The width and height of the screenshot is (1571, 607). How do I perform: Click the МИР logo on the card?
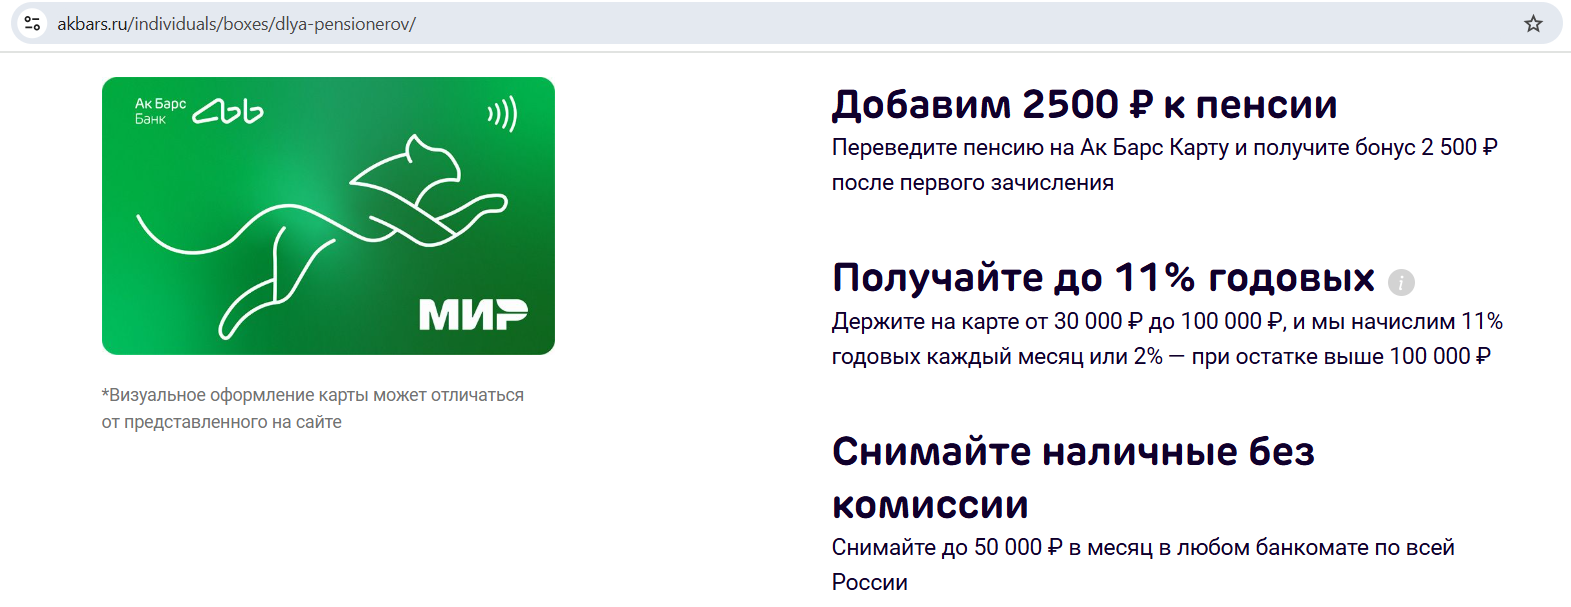(x=473, y=314)
